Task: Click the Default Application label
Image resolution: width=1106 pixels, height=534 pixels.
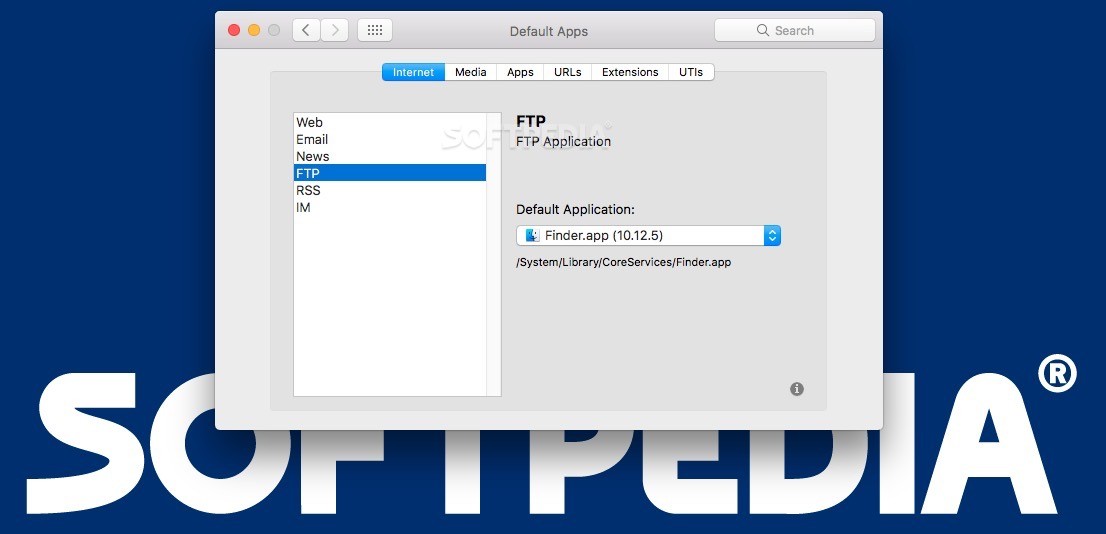Action: pos(576,210)
